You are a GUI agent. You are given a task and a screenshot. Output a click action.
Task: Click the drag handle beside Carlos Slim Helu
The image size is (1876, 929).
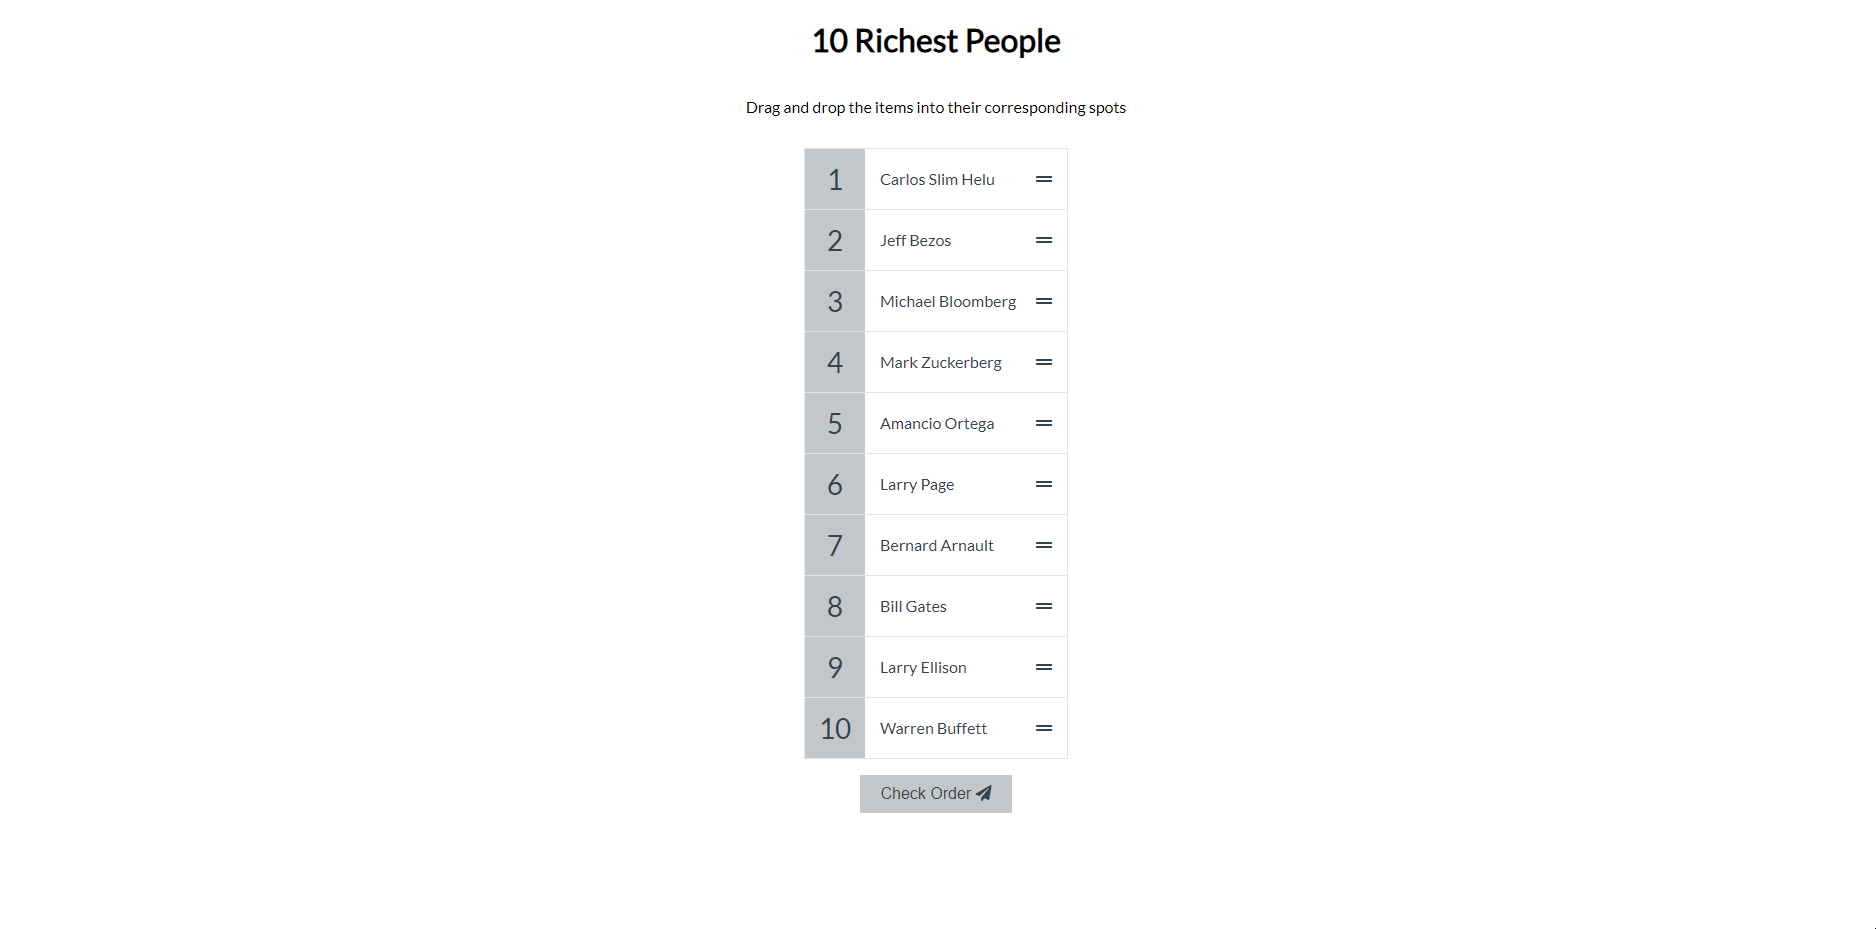tap(1044, 180)
